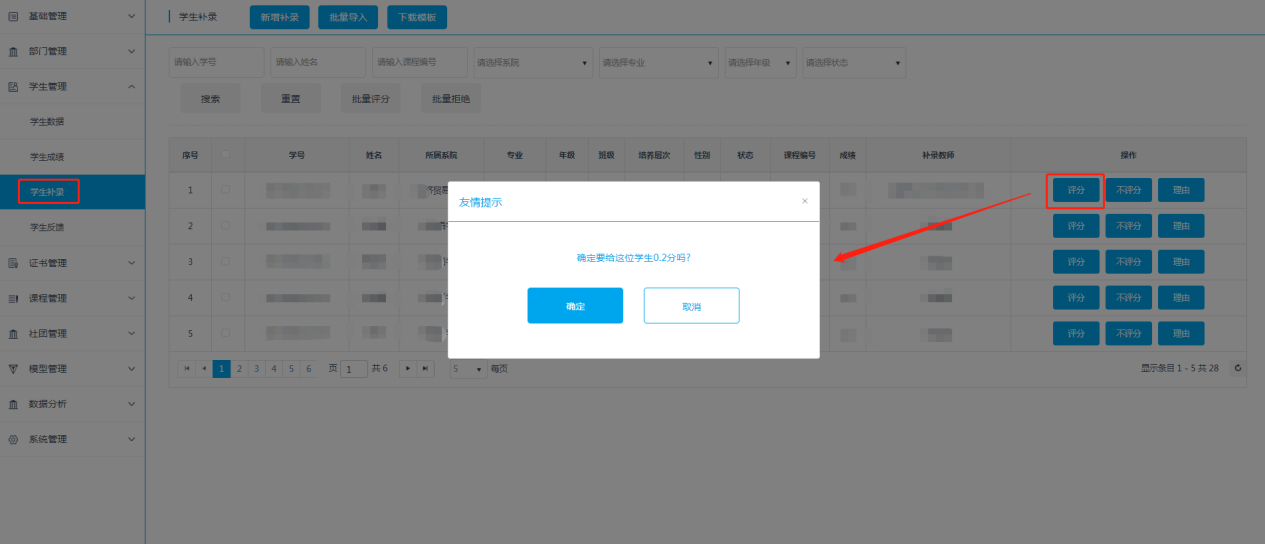Screen dimensions: 1265x544
Task: Focus the 请输入课程编号 input field
Action: (420, 62)
